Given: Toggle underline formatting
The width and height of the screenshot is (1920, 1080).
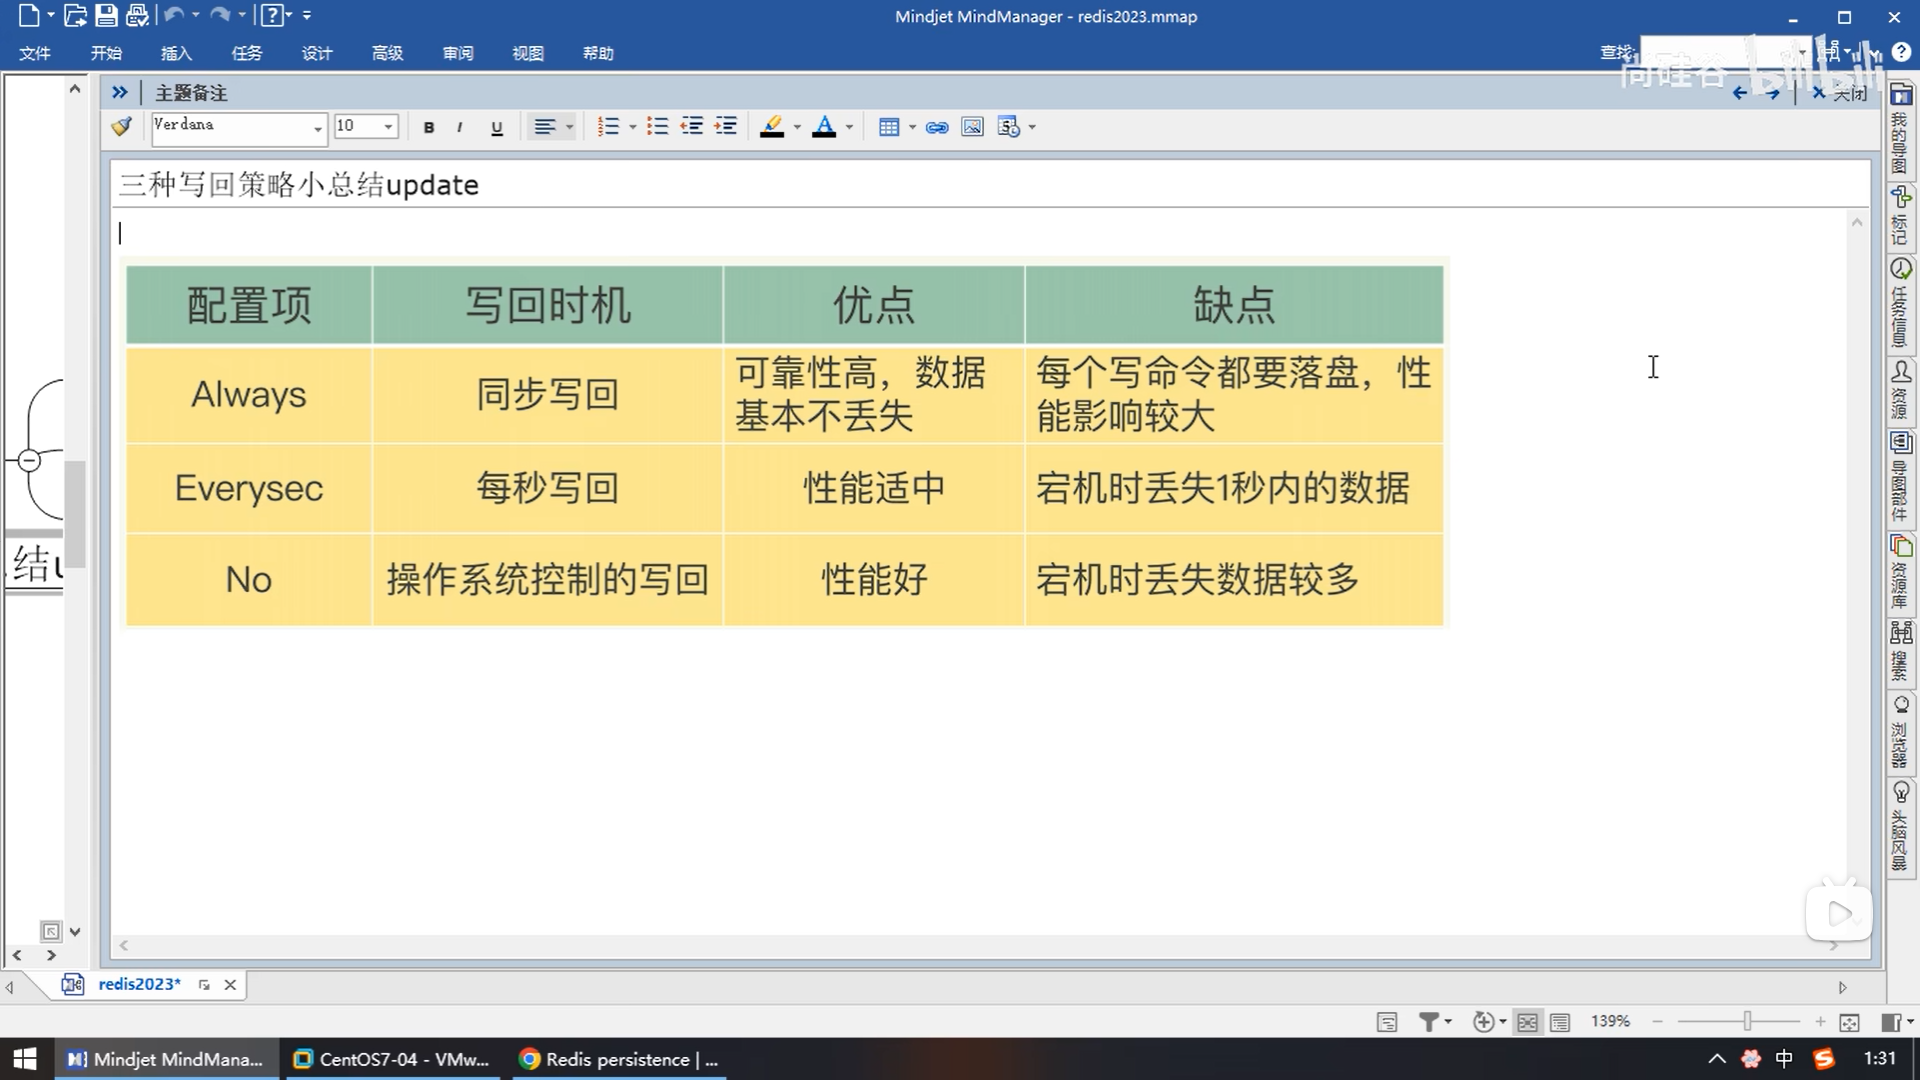Looking at the screenshot, I should (x=497, y=127).
